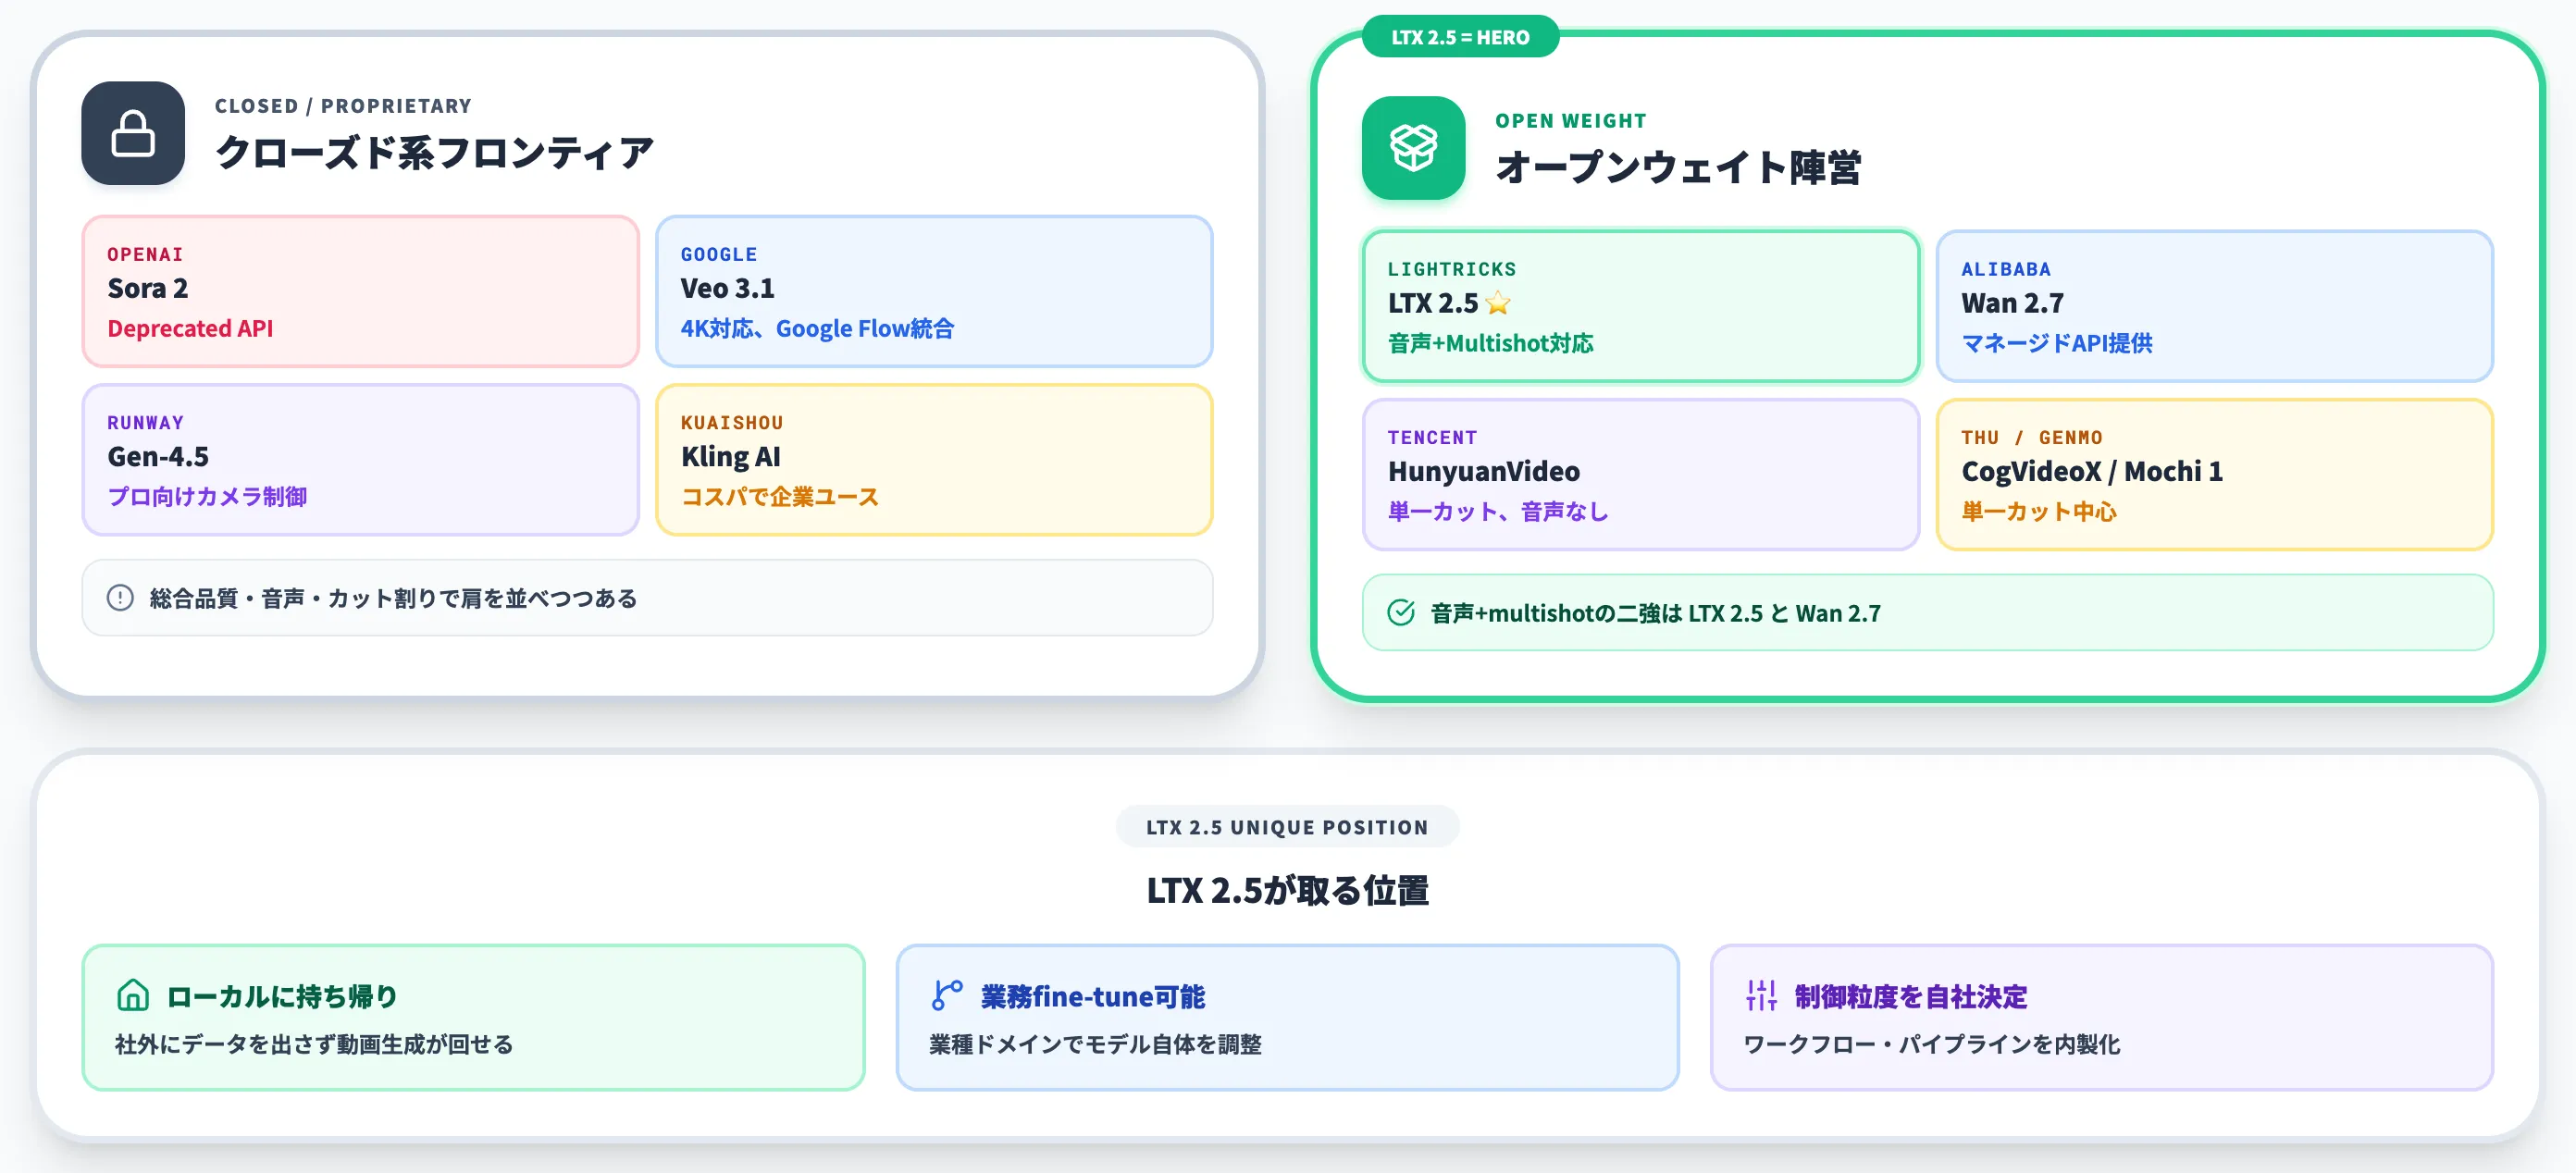Click the house icon beside ローカルに持ち帰り
This screenshot has width=2576, height=1173.
tap(133, 996)
